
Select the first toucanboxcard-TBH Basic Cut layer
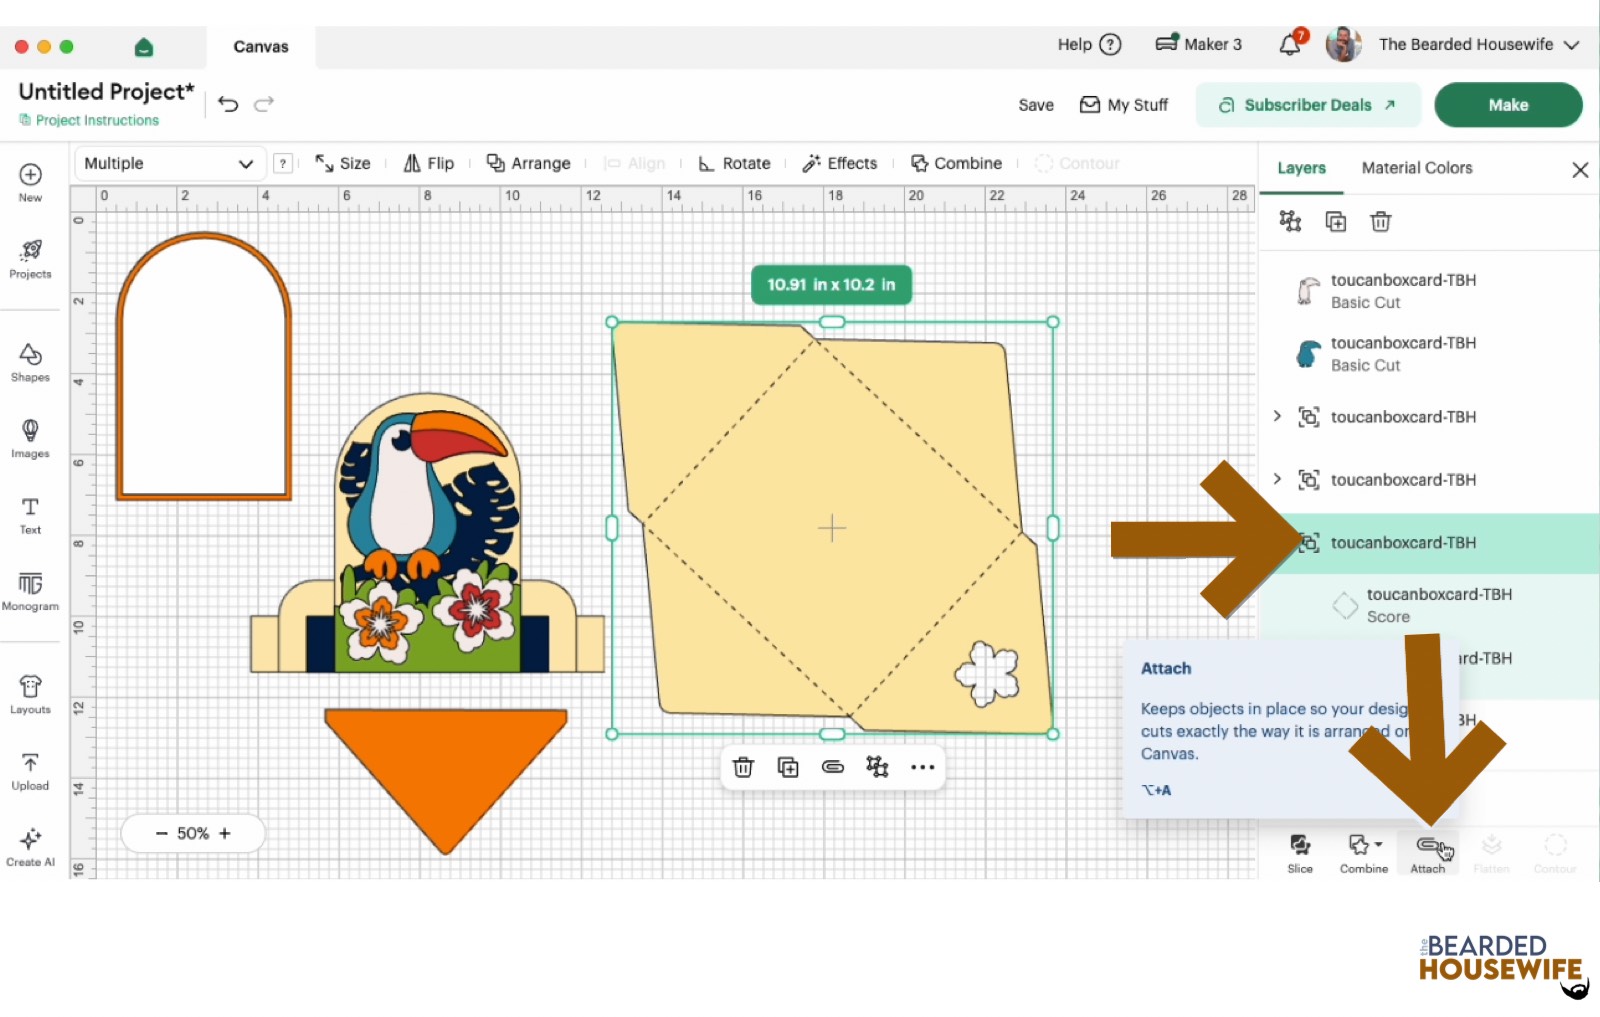[1430, 291]
